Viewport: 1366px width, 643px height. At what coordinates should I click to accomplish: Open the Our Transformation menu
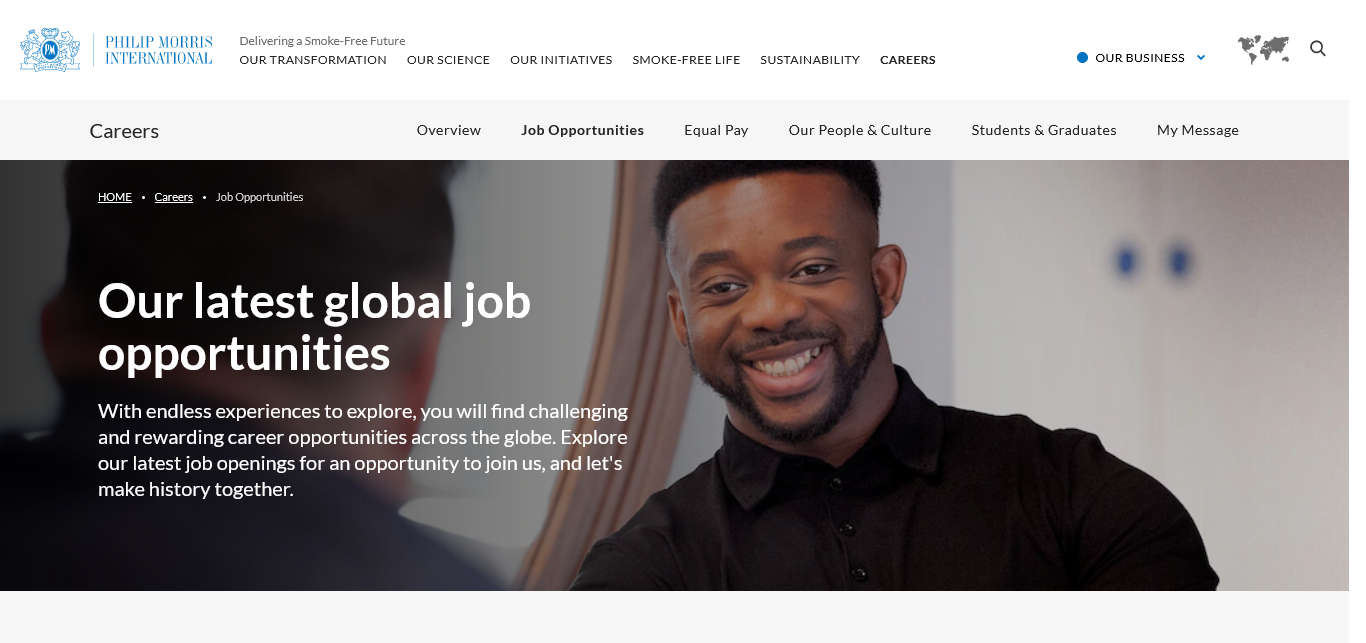[313, 60]
